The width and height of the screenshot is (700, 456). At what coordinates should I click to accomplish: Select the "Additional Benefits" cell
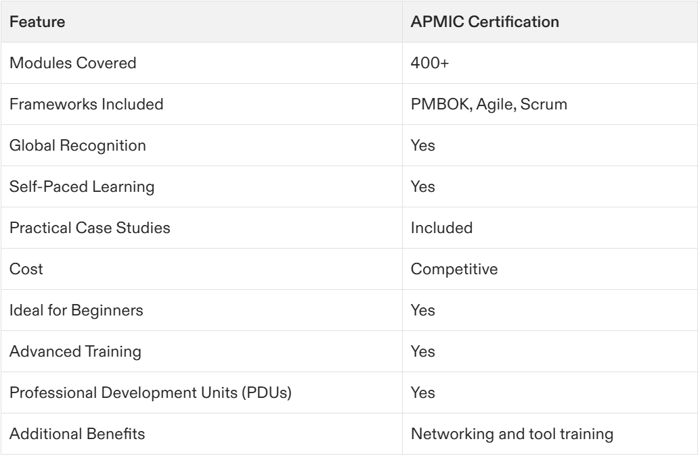point(77,434)
